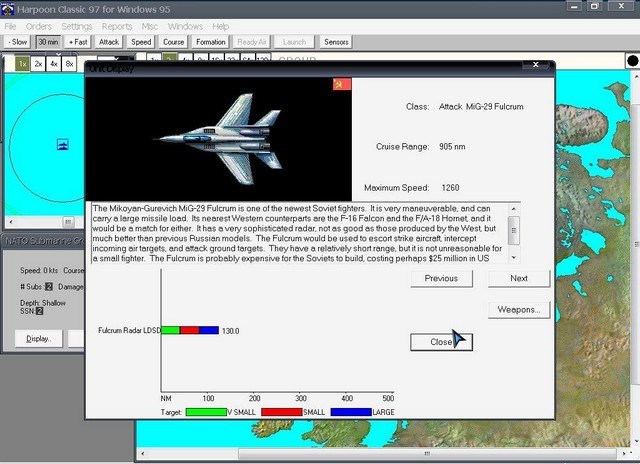Click the Attack toolbar button
640x464 pixels.
click(109, 42)
